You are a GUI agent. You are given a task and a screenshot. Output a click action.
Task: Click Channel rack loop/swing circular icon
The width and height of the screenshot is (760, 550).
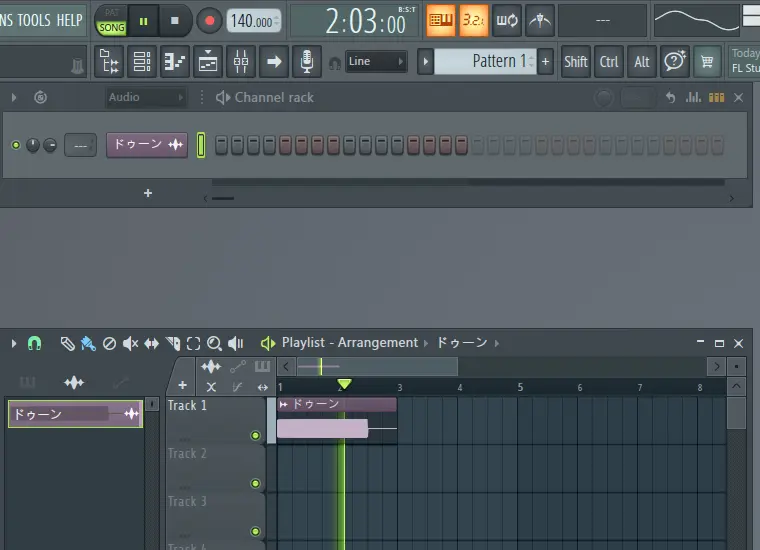(x=40, y=97)
